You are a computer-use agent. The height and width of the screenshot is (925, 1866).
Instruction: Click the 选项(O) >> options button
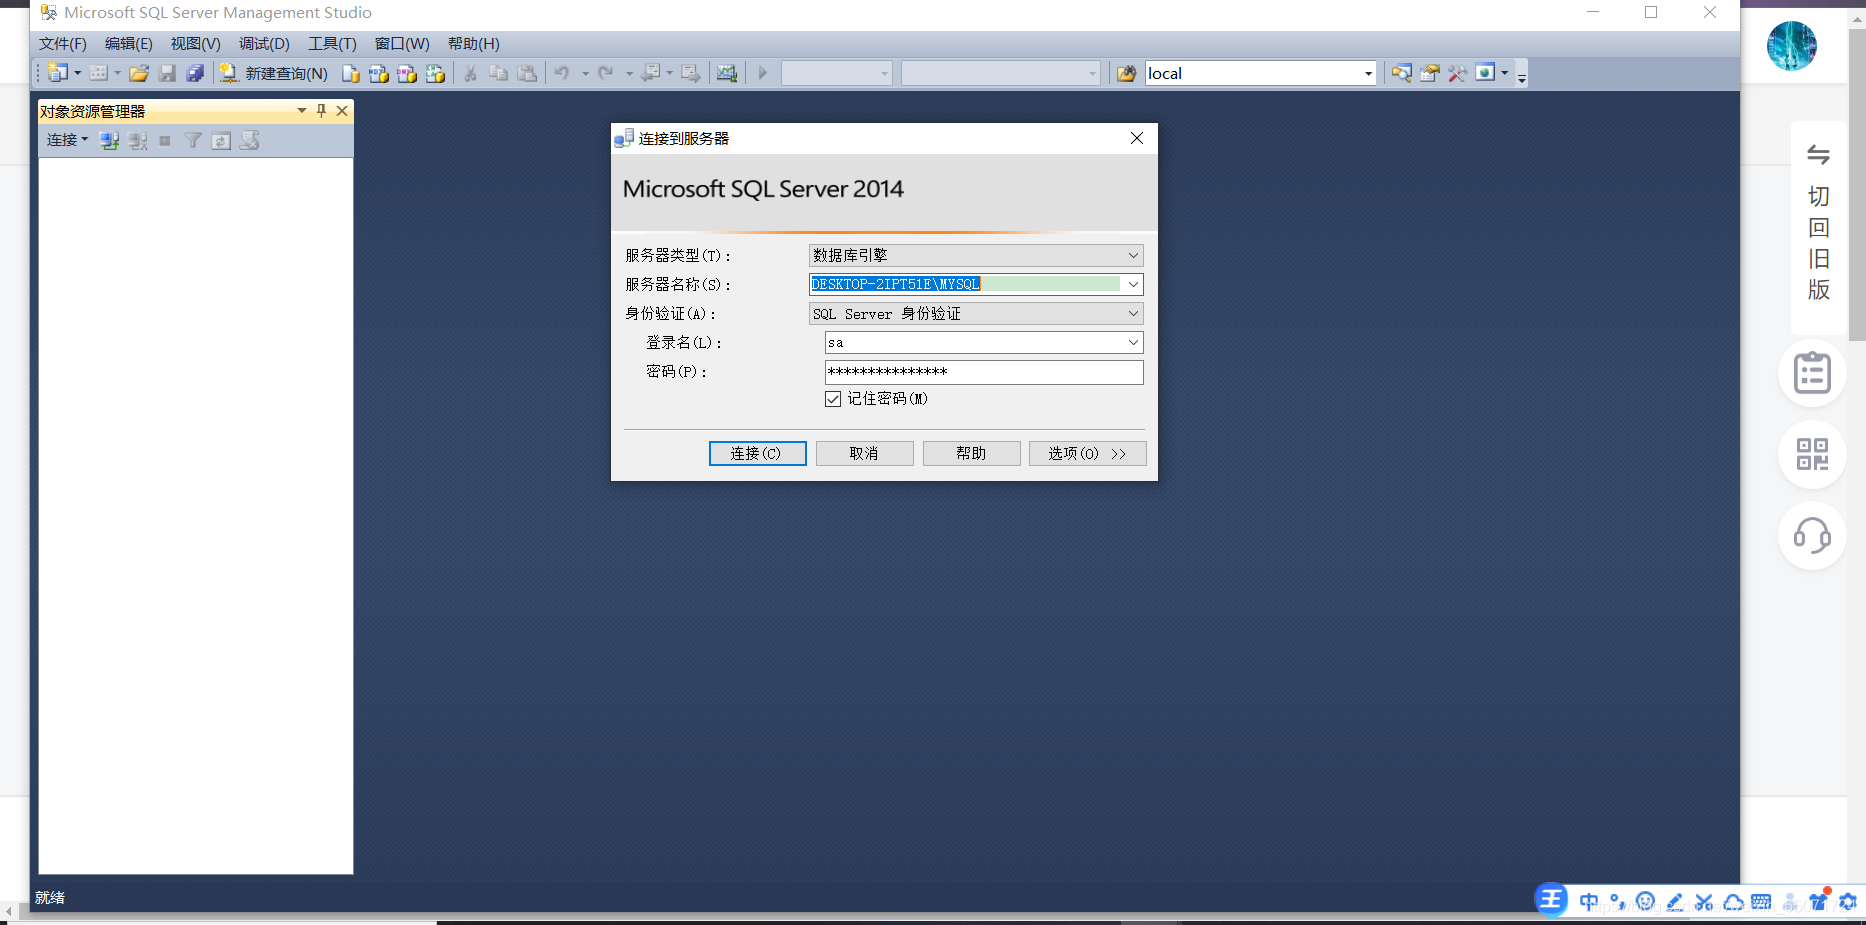(1087, 453)
